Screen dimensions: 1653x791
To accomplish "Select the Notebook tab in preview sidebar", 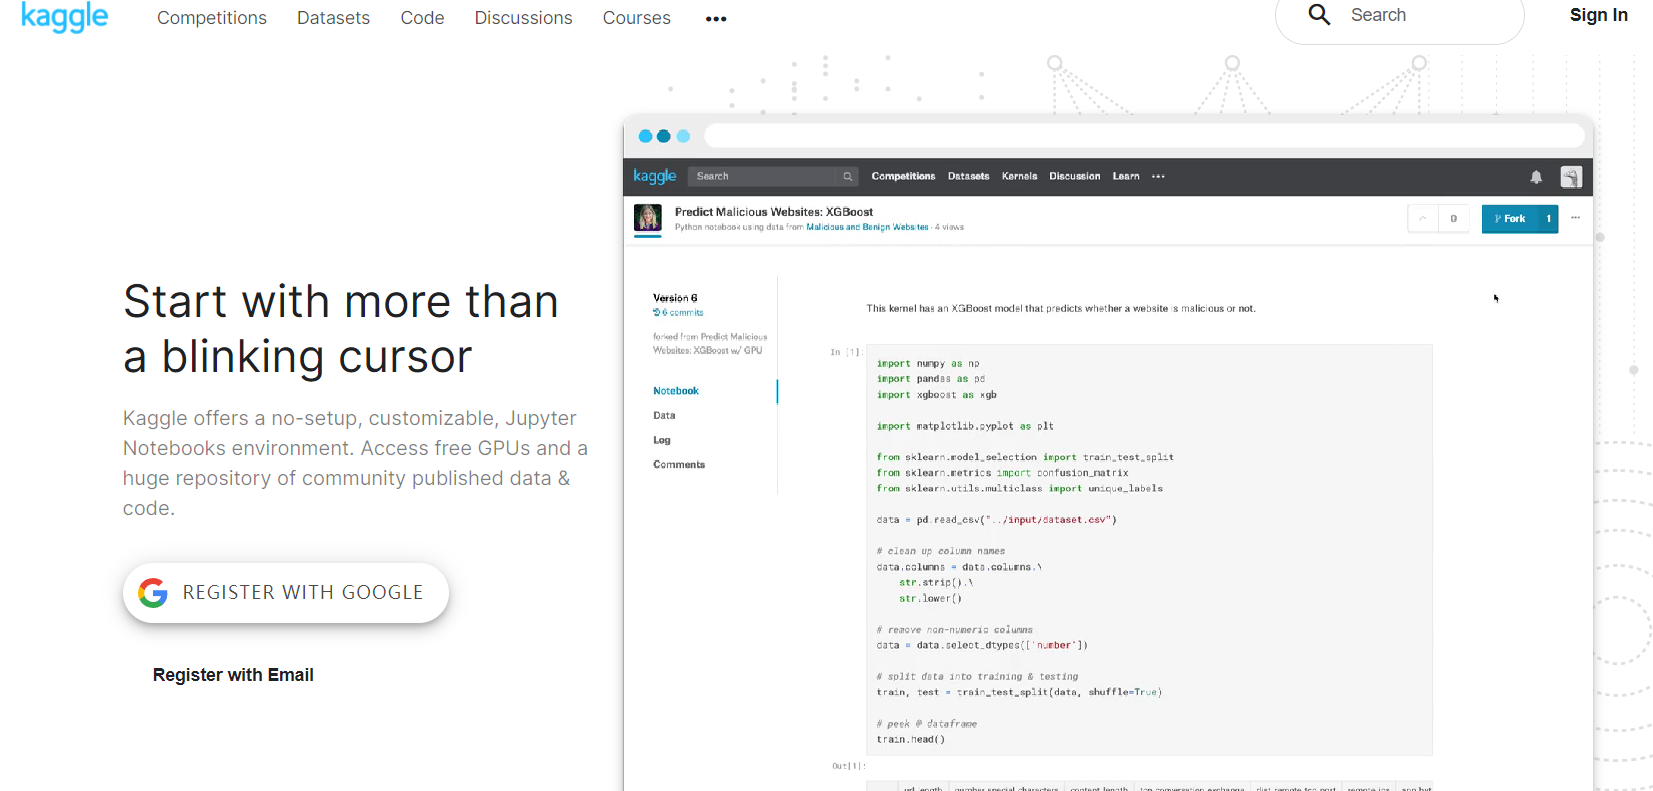I will [x=676, y=391].
